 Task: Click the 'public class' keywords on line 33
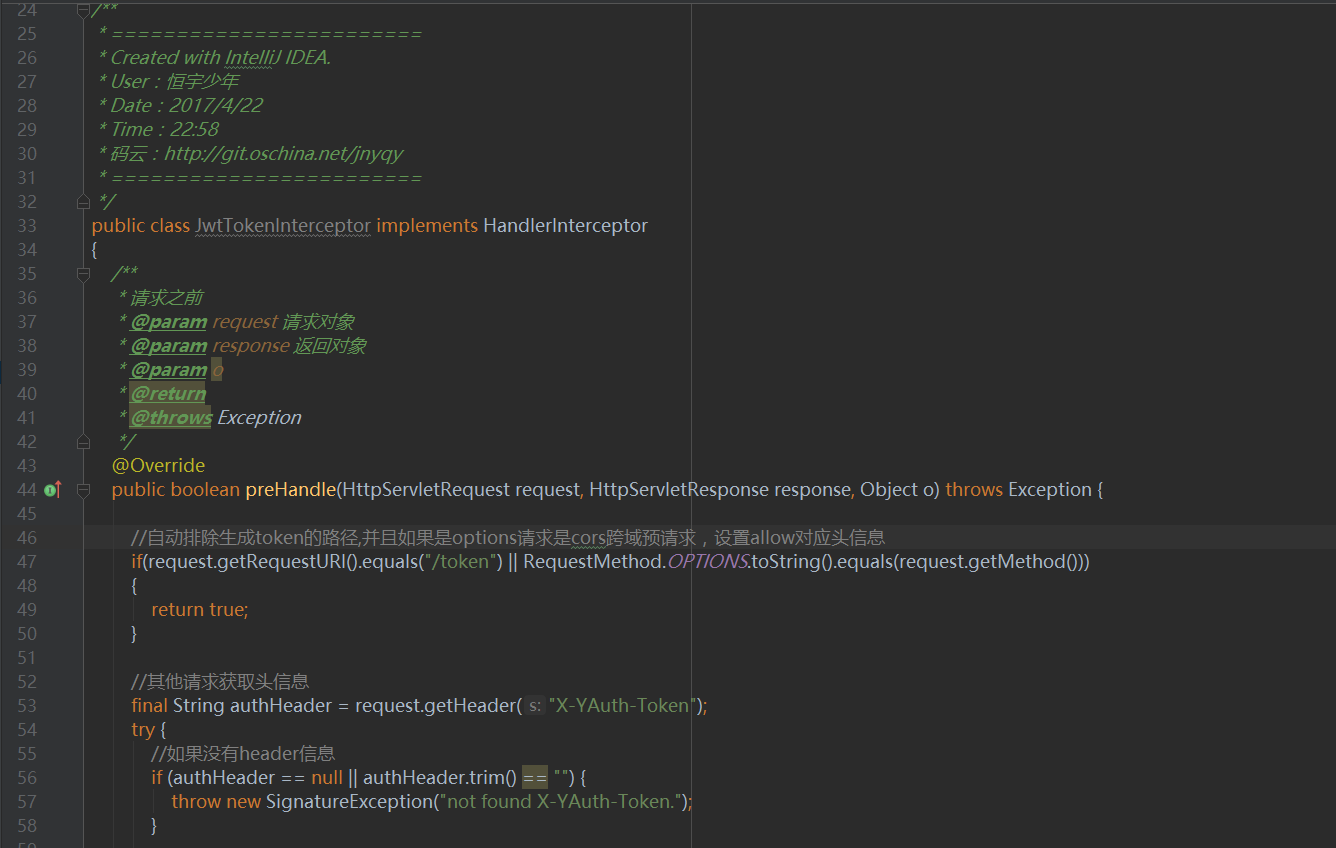(x=141, y=226)
